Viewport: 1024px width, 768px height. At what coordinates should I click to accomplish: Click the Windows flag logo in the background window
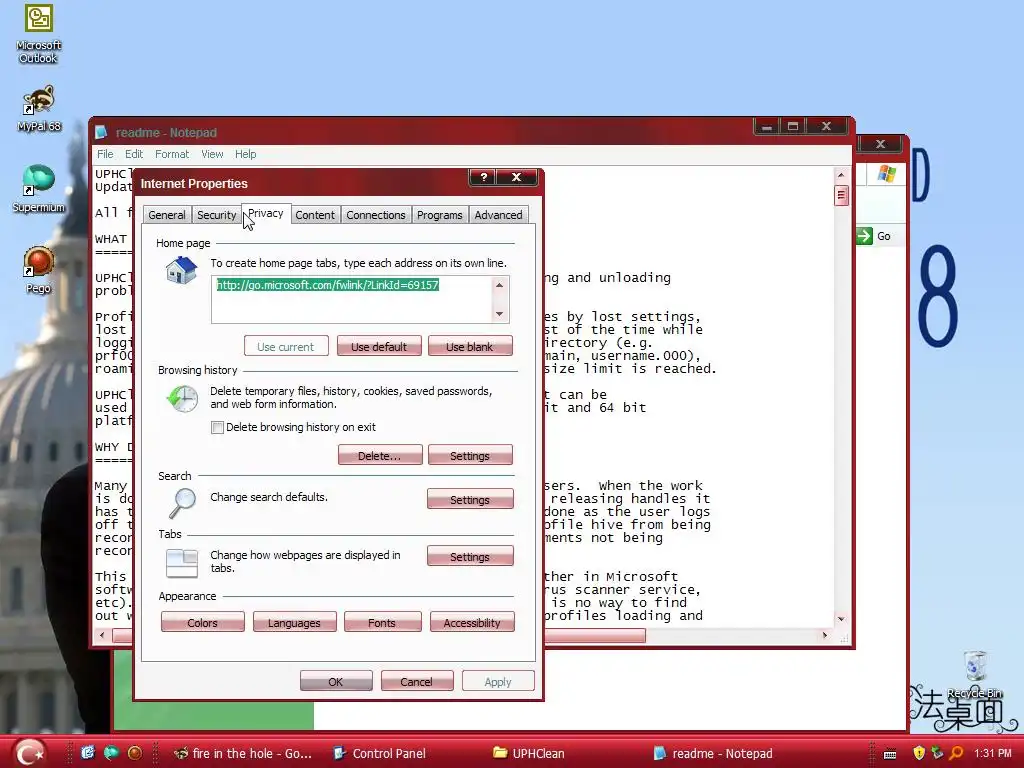[887, 174]
